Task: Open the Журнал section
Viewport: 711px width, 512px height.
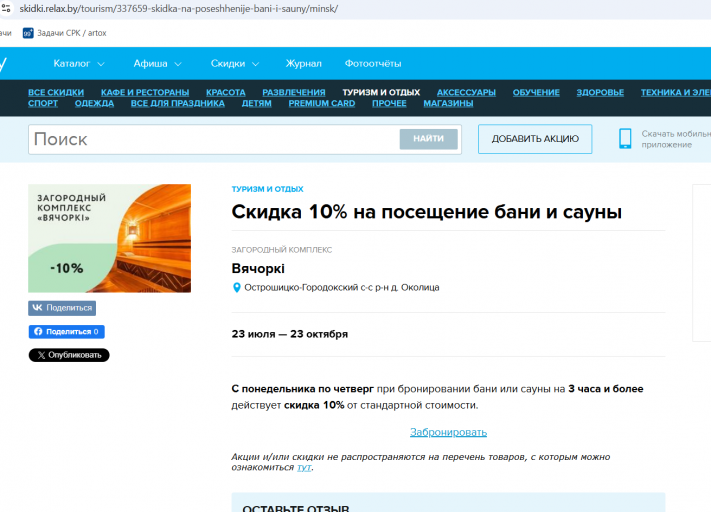Action: click(303, 63)
